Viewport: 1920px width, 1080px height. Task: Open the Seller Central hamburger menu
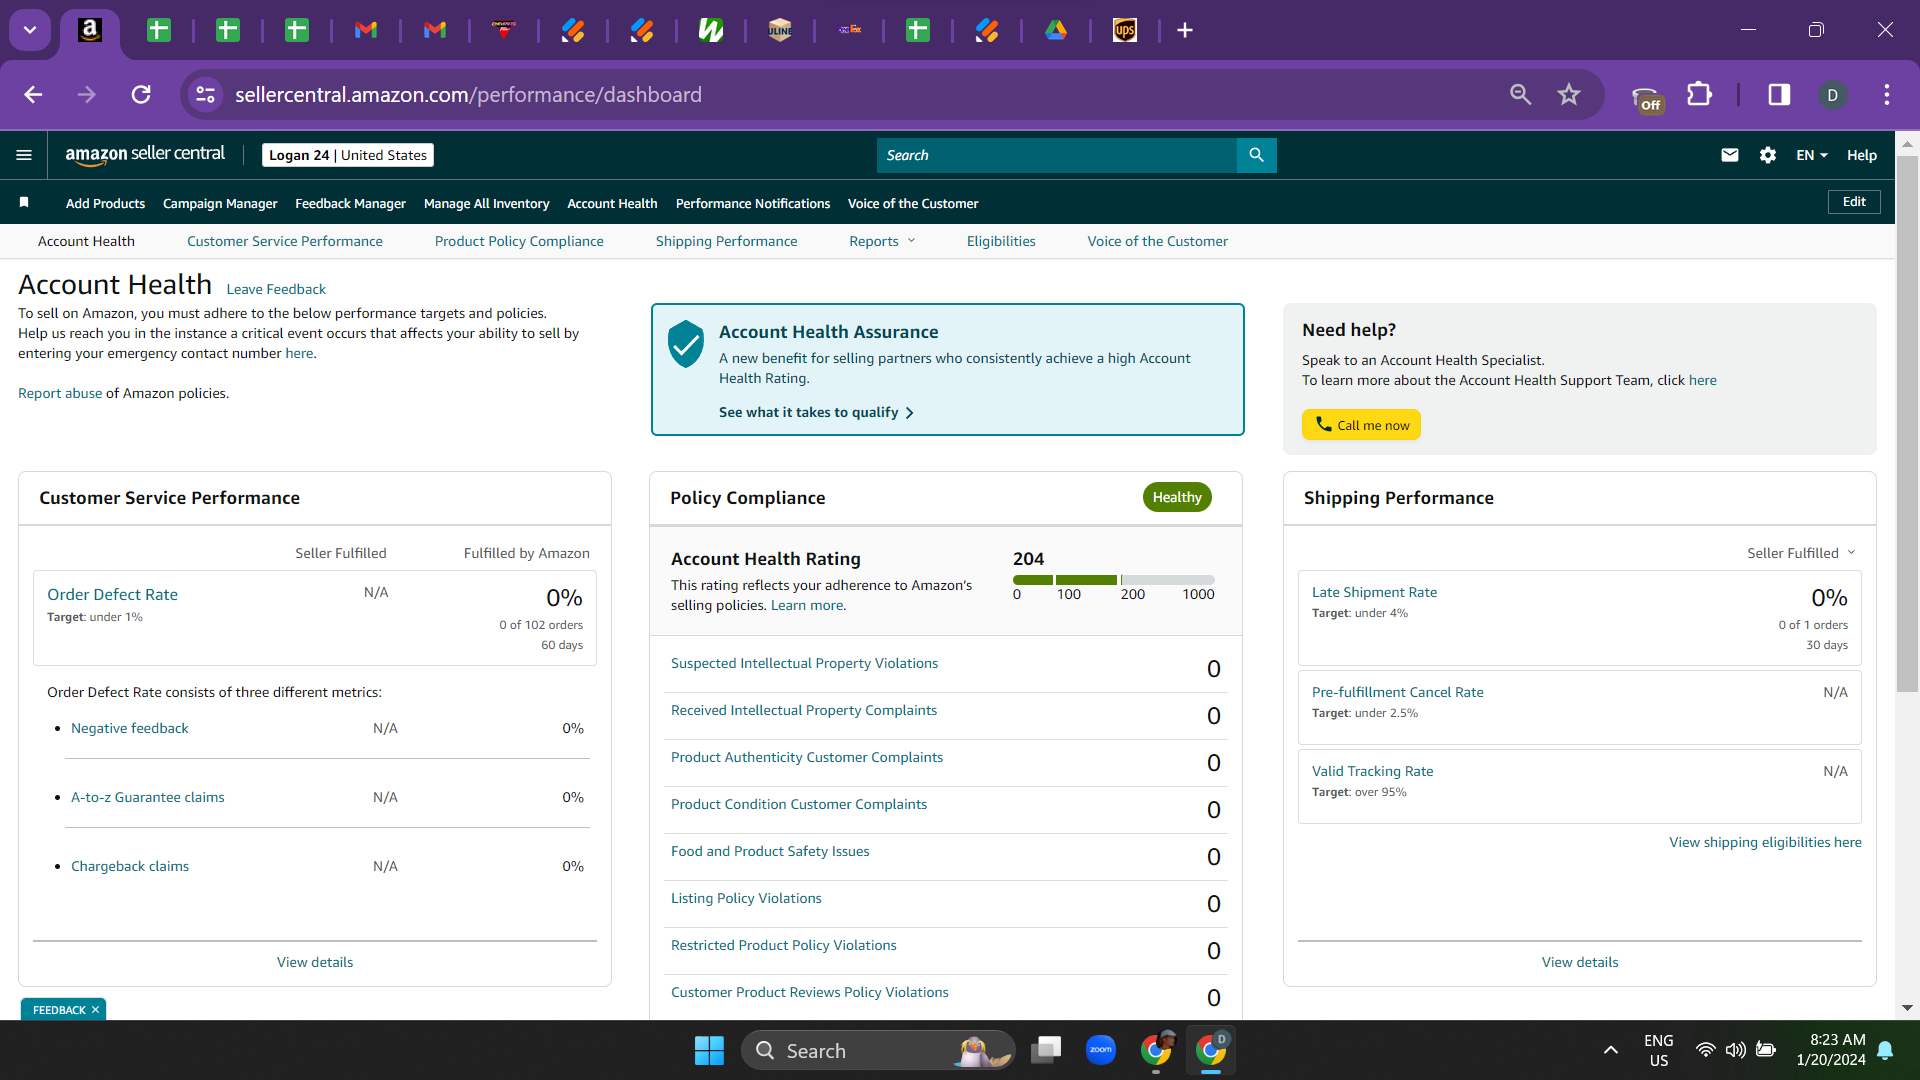pyautogui.click(x=24, y=155)
